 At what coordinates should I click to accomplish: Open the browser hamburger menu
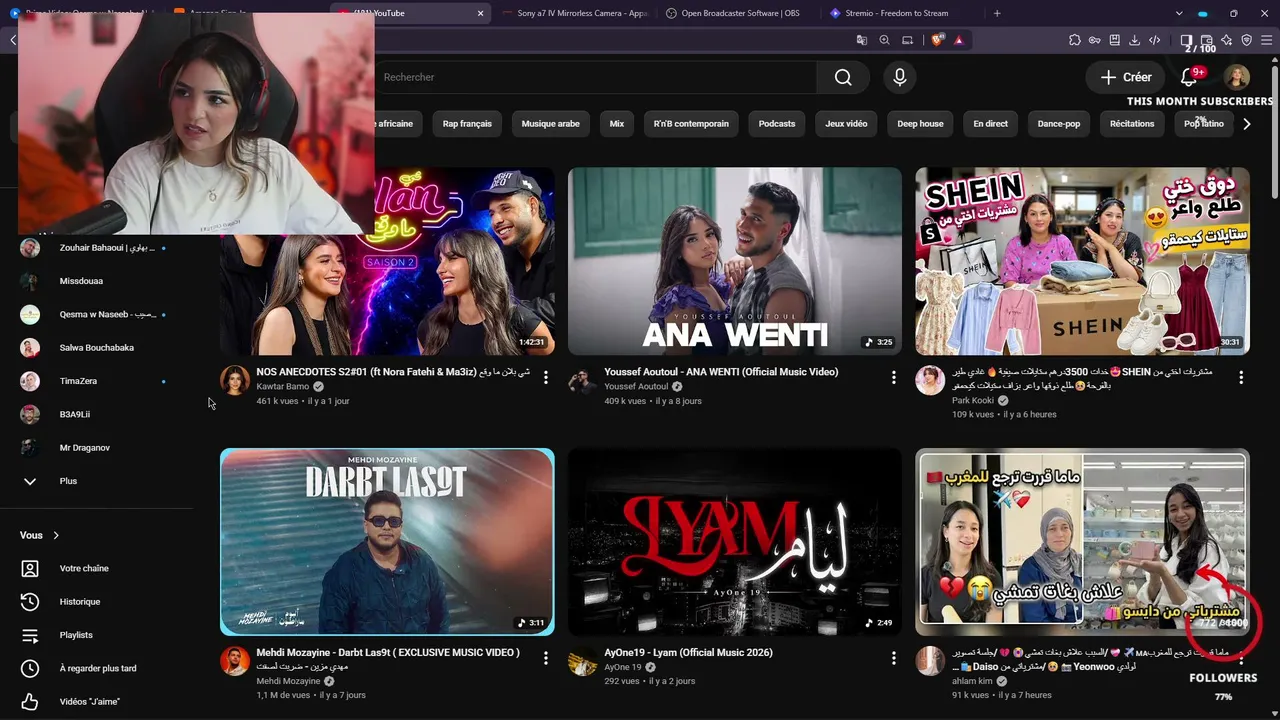tap(1266, 40)
